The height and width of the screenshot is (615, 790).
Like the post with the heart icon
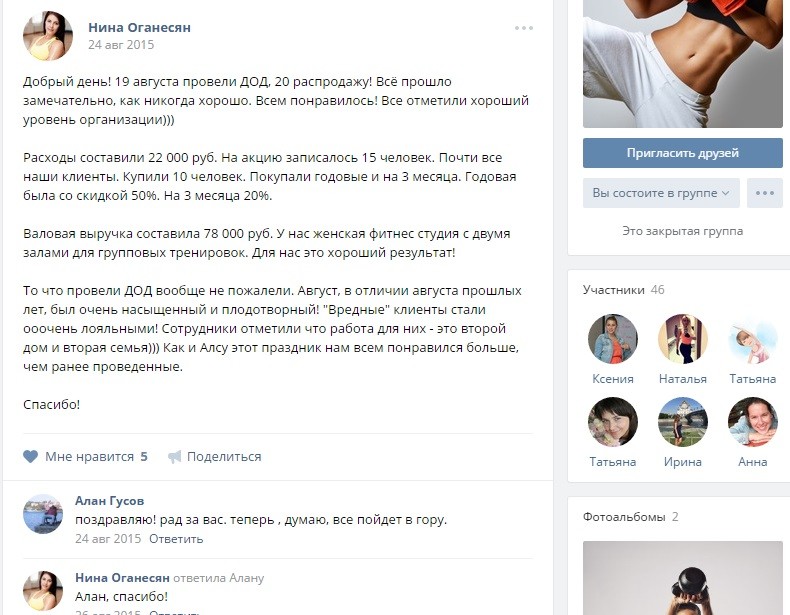coord(31,456)
